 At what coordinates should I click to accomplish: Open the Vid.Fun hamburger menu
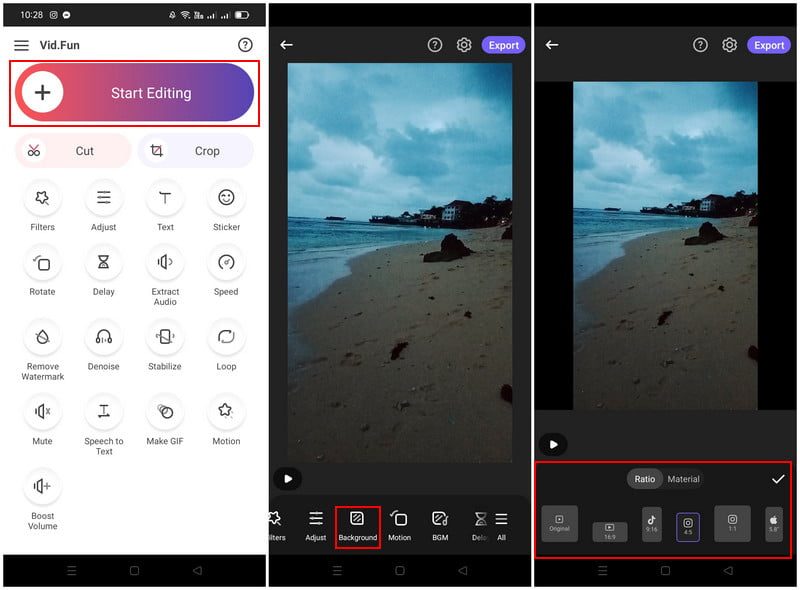coord(21,45)
